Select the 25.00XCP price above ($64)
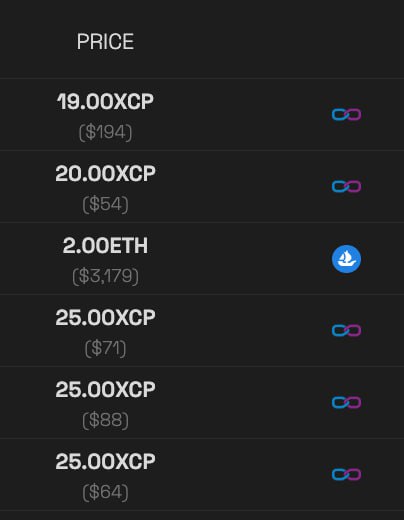The width and height of the screenshot is (404, 520). pos(105,461)
